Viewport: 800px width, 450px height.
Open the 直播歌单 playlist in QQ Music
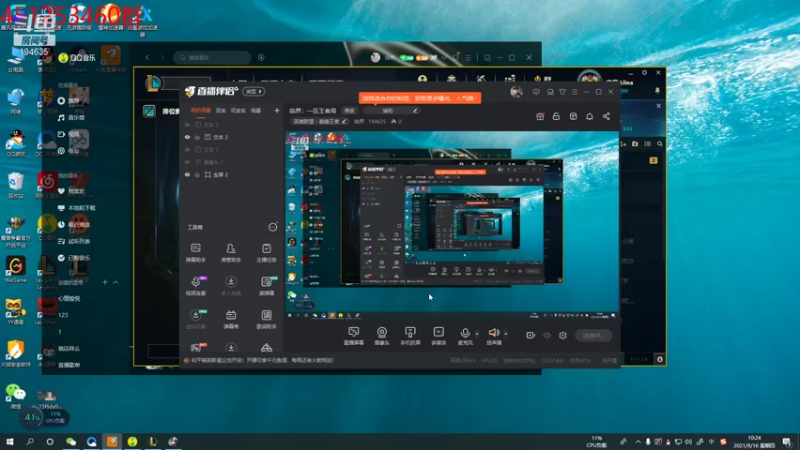(69, 365)
